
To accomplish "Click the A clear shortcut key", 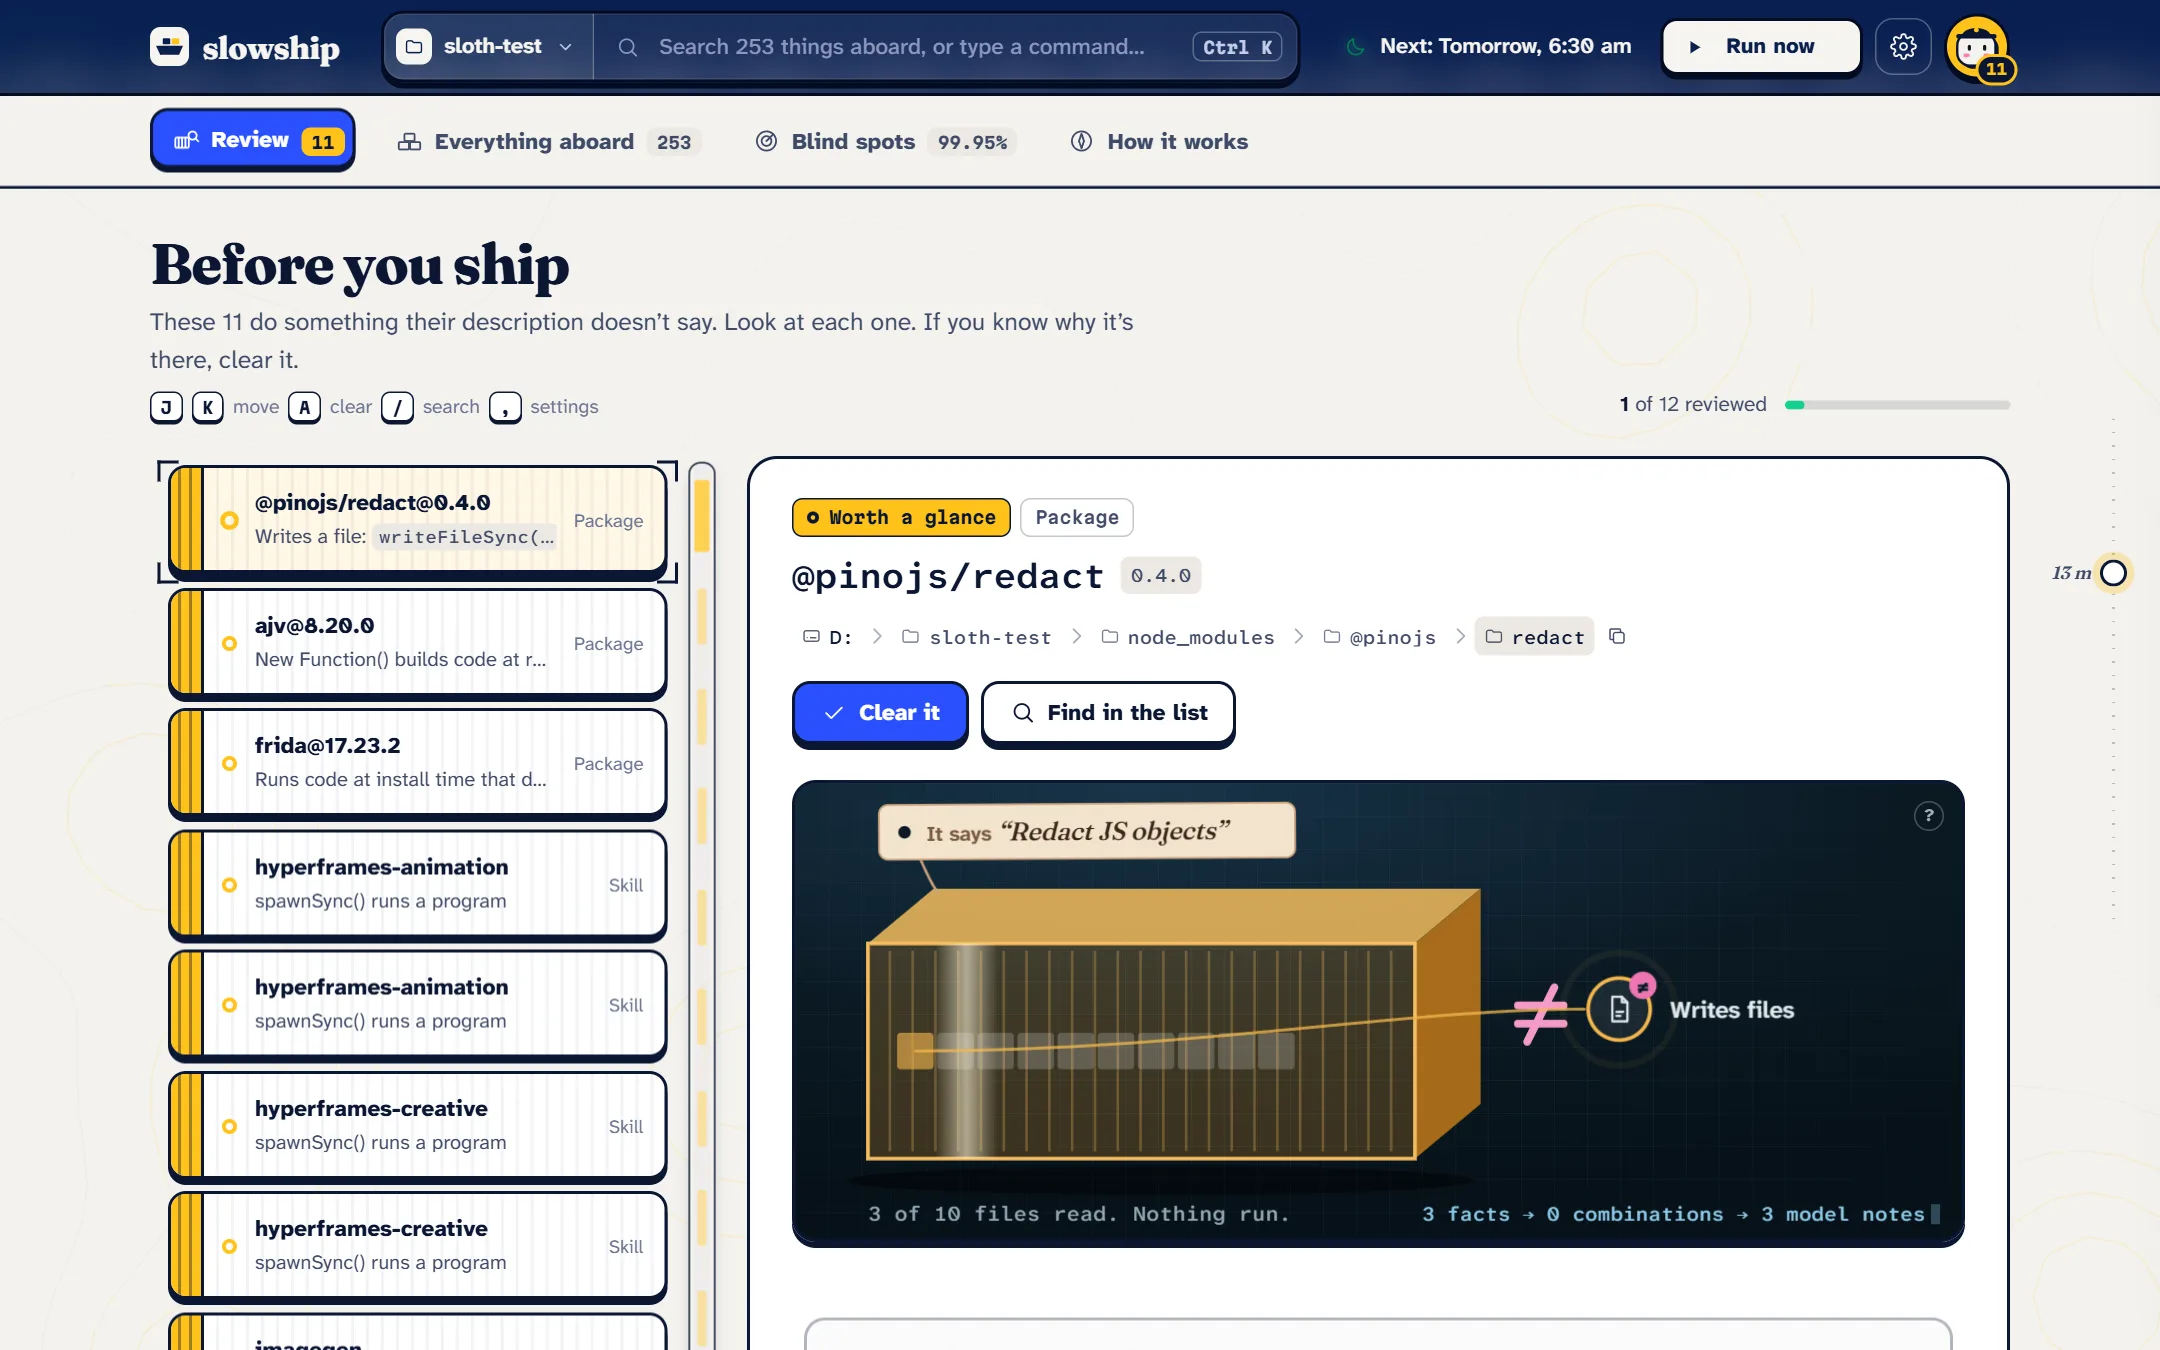I will tap(304, 407).
